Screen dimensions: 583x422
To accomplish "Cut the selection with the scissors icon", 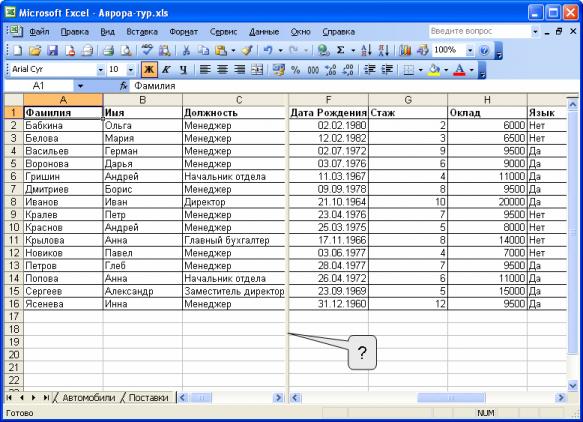I will click(186, 50).
